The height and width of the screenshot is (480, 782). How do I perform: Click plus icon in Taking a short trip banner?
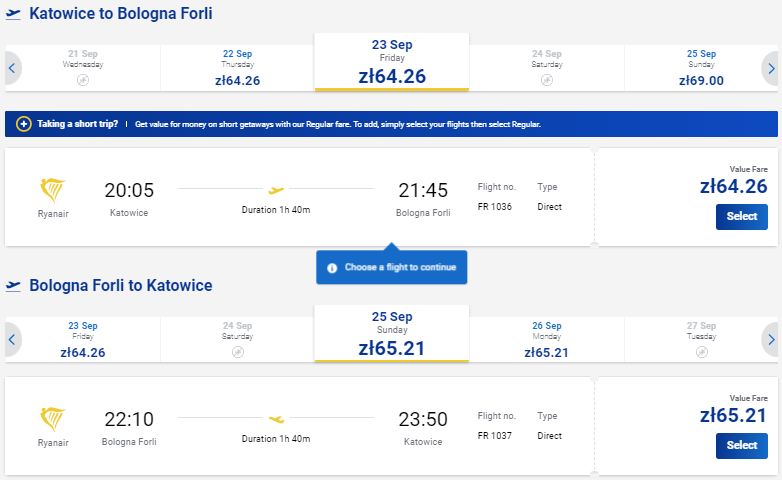tap(23, 124)
